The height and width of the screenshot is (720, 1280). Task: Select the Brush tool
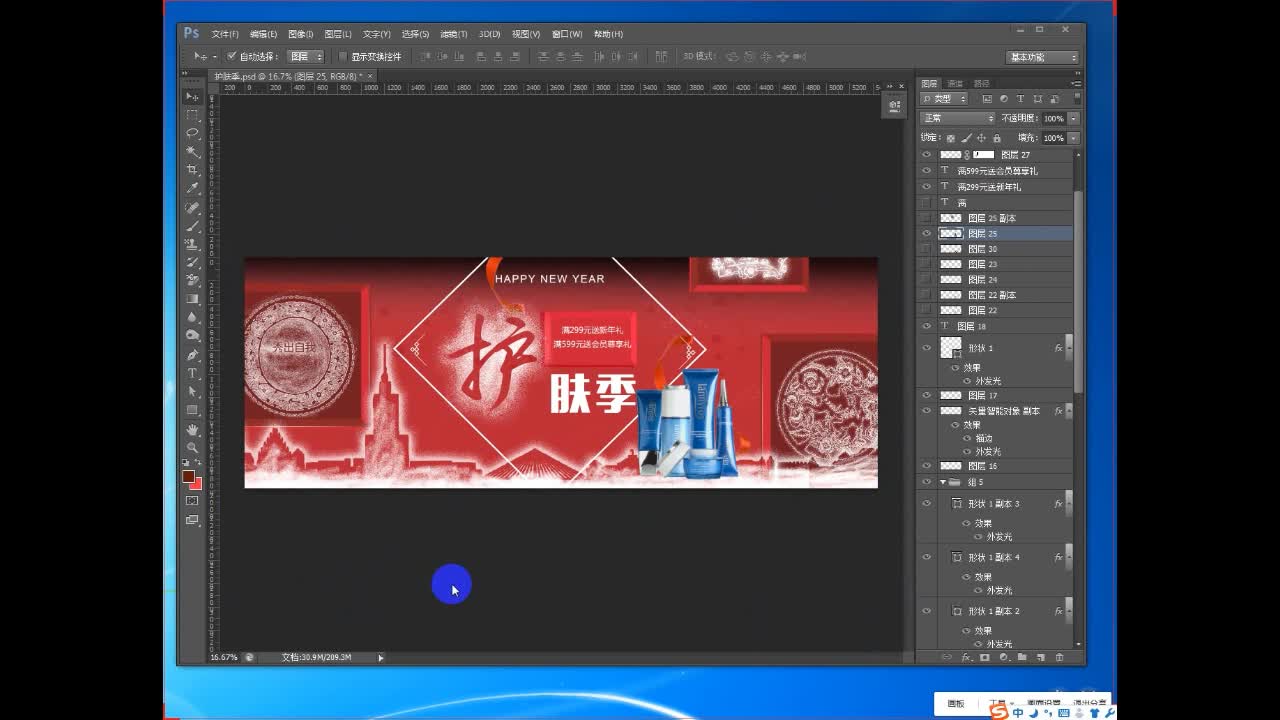point(192,226)
